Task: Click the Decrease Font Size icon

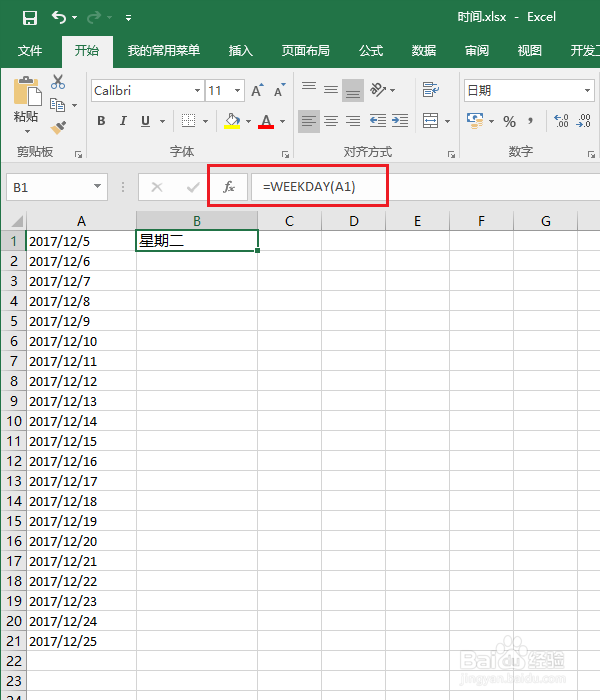Action: tap(279, 91)
